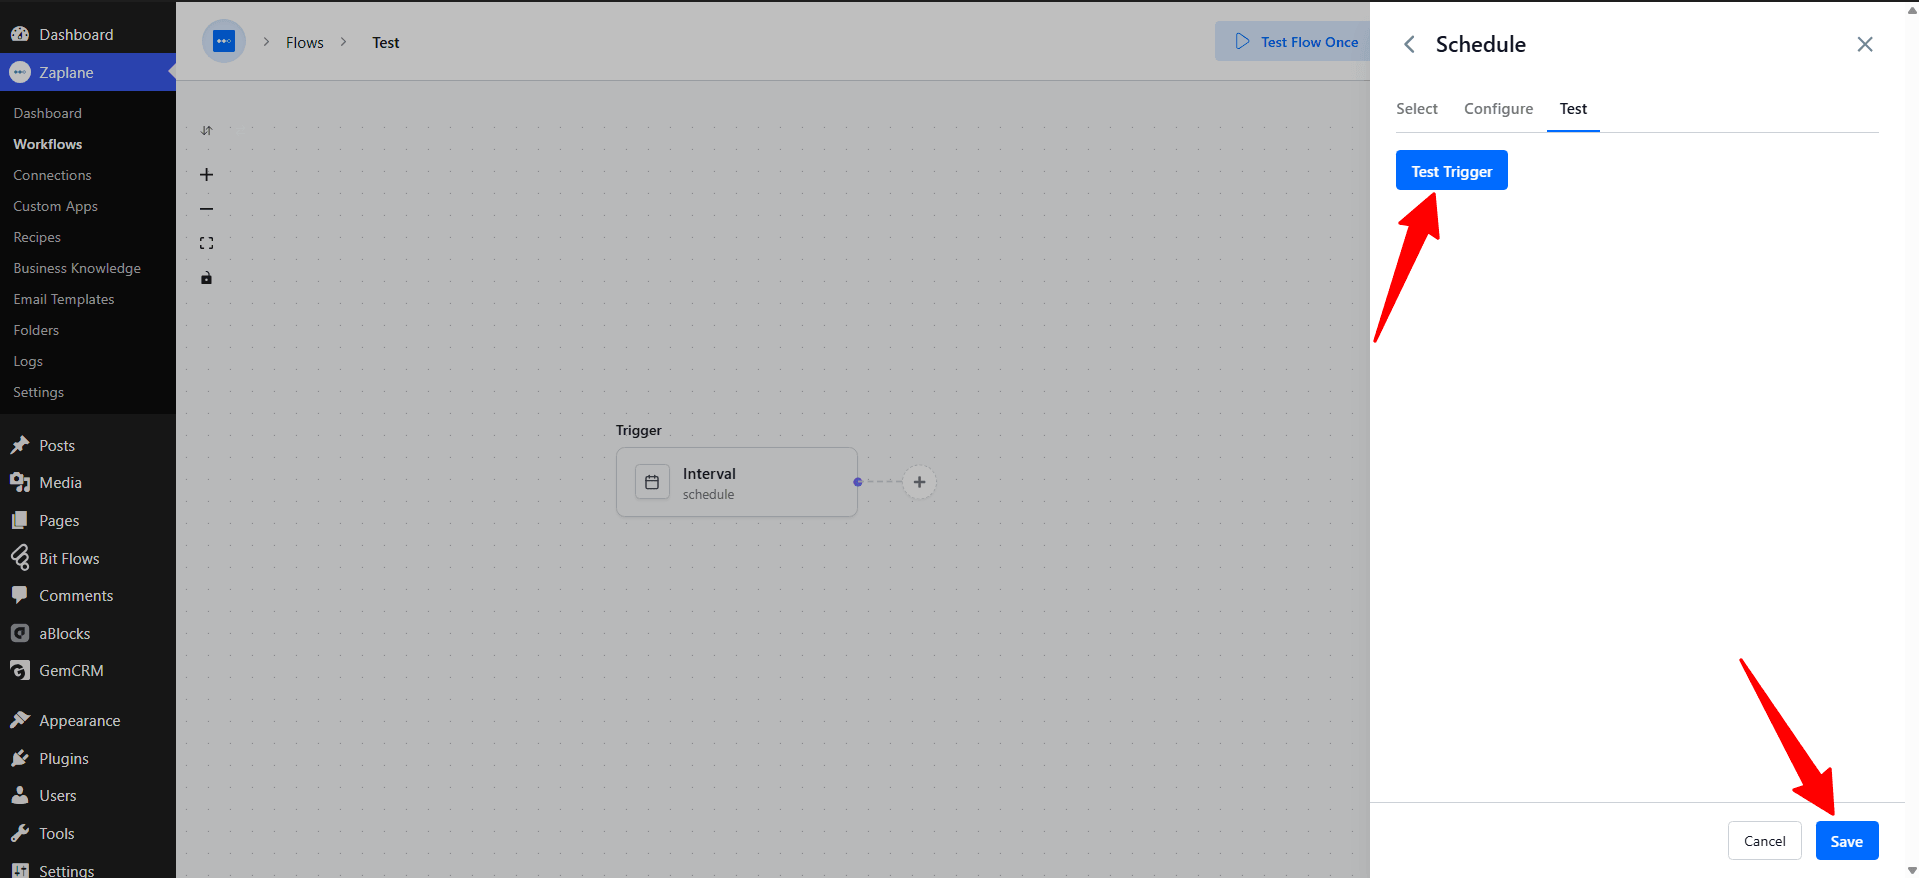Toggle the flow layout direction icon
This screenshot has width=1919, height=878.
click(x=206, y=131)
